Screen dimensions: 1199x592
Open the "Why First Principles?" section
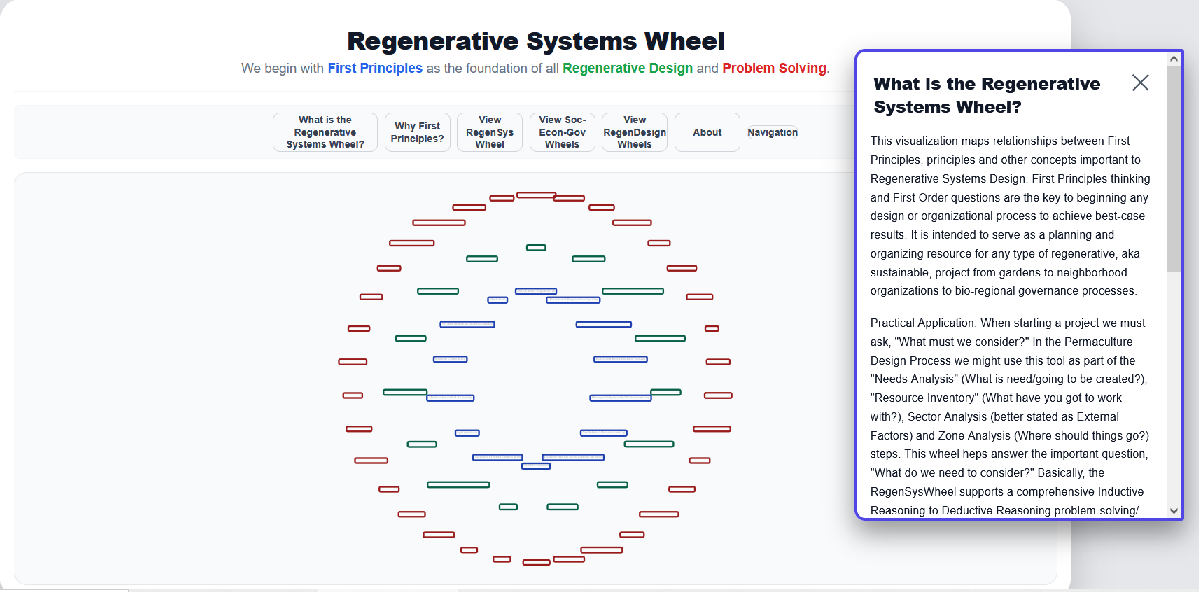pos(417,132)
